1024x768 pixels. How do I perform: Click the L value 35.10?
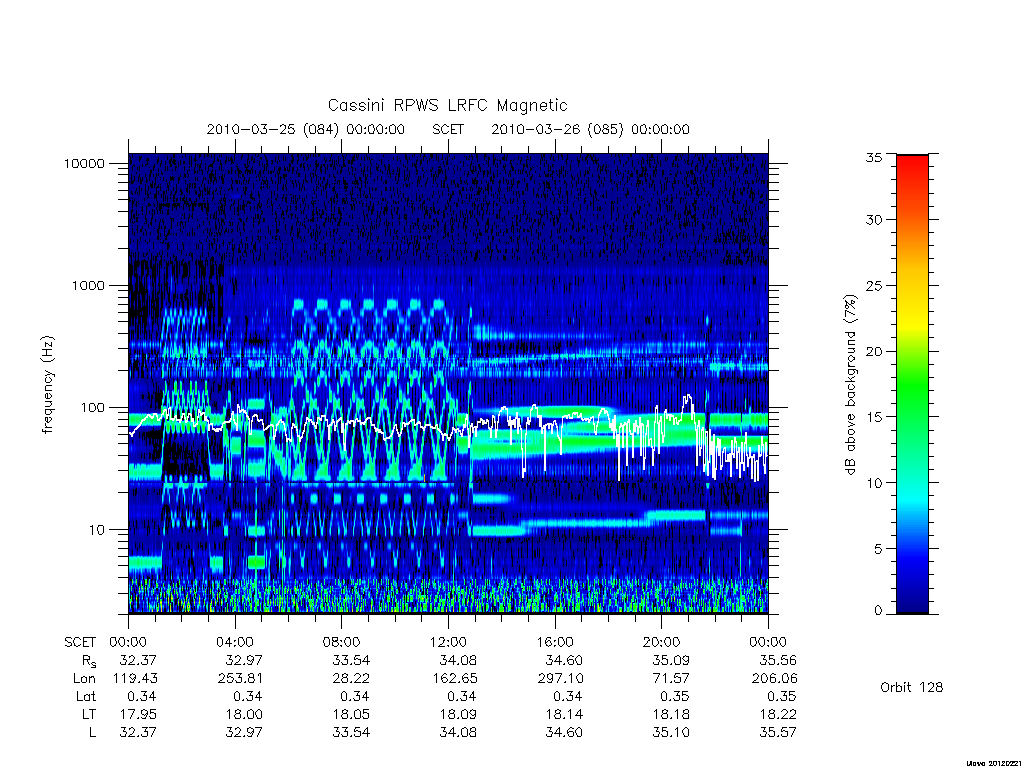click(x=671, y=733)
